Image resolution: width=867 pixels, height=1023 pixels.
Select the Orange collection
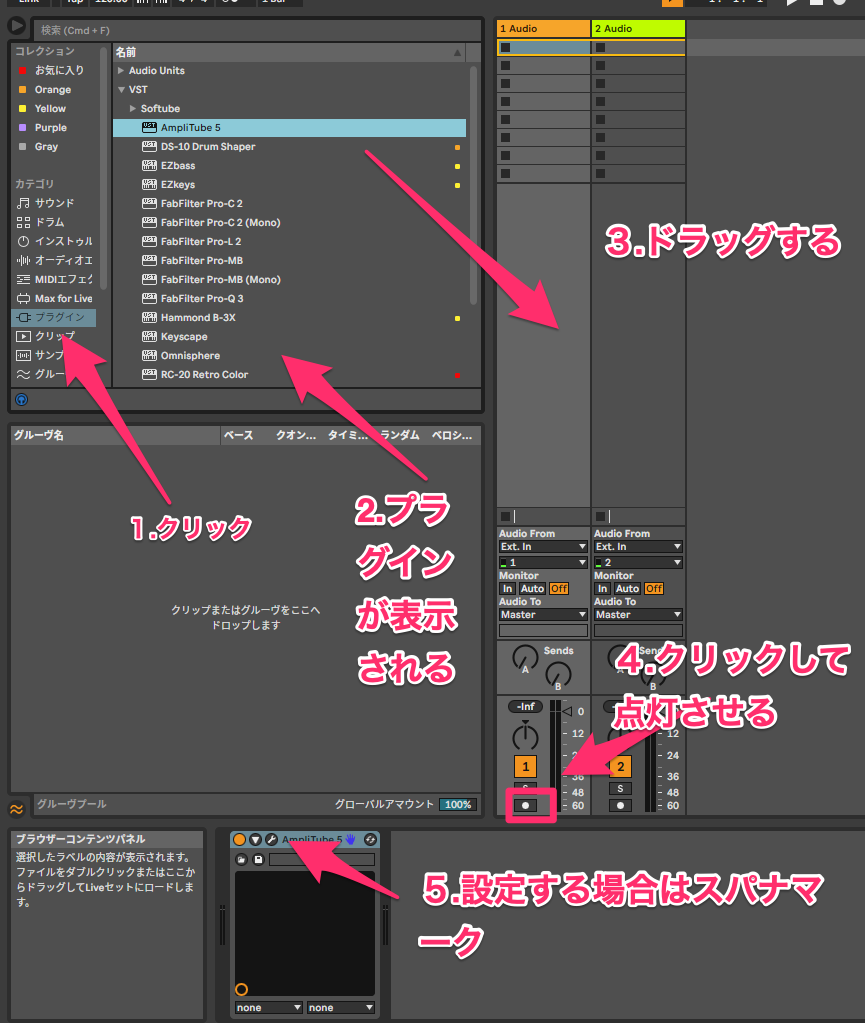pyautogui.click(x=53, y=90)
